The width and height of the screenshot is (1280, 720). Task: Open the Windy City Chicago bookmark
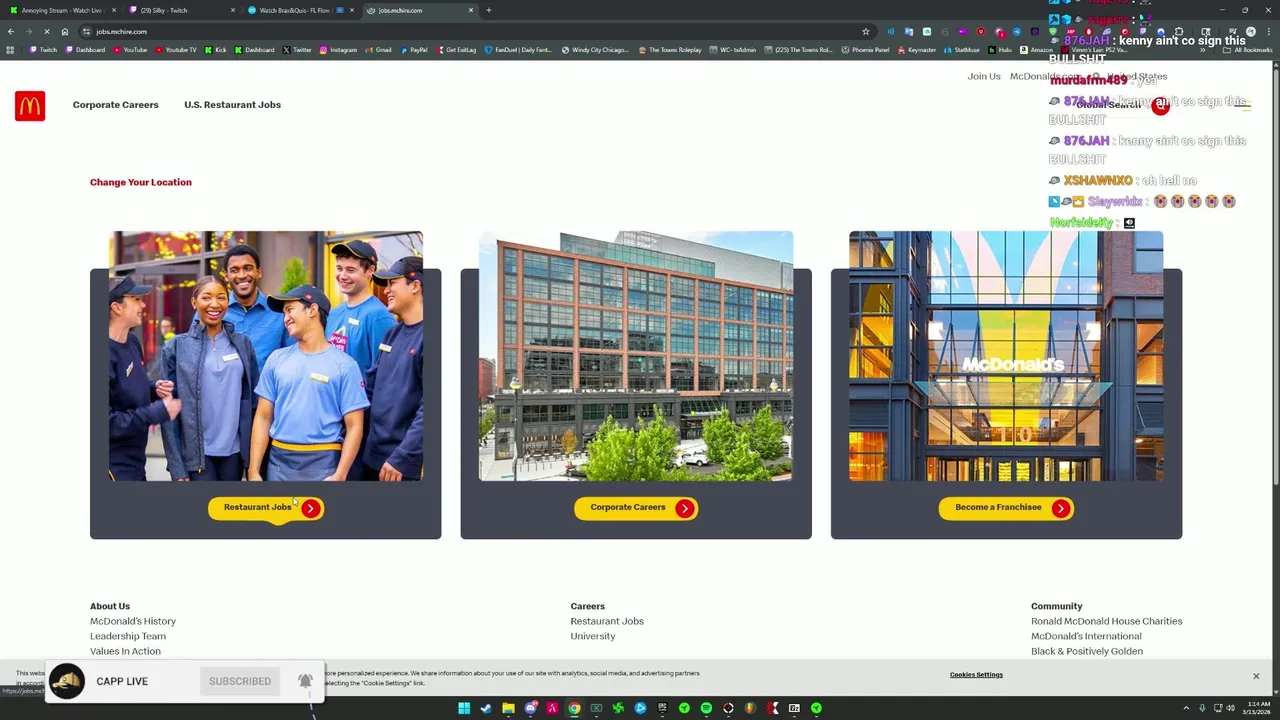pyautogui.click(x=595, y=50)
